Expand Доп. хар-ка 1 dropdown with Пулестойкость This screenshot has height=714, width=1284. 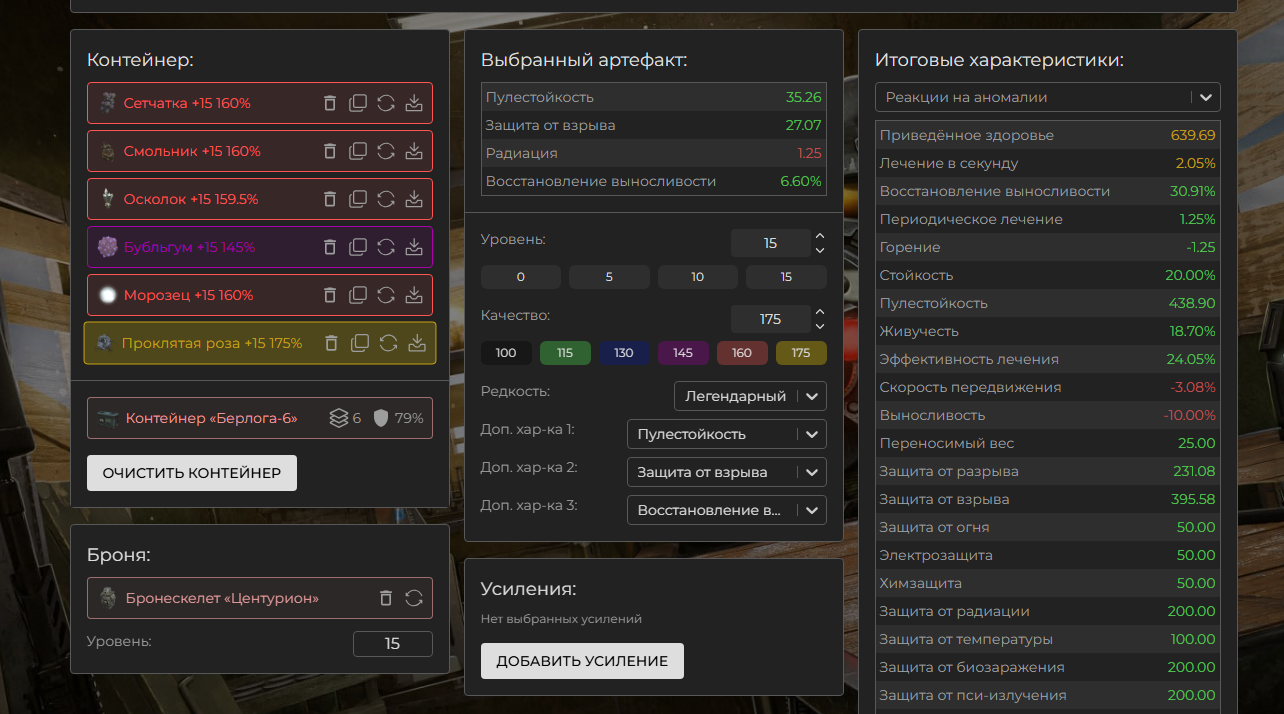point(726,434)
